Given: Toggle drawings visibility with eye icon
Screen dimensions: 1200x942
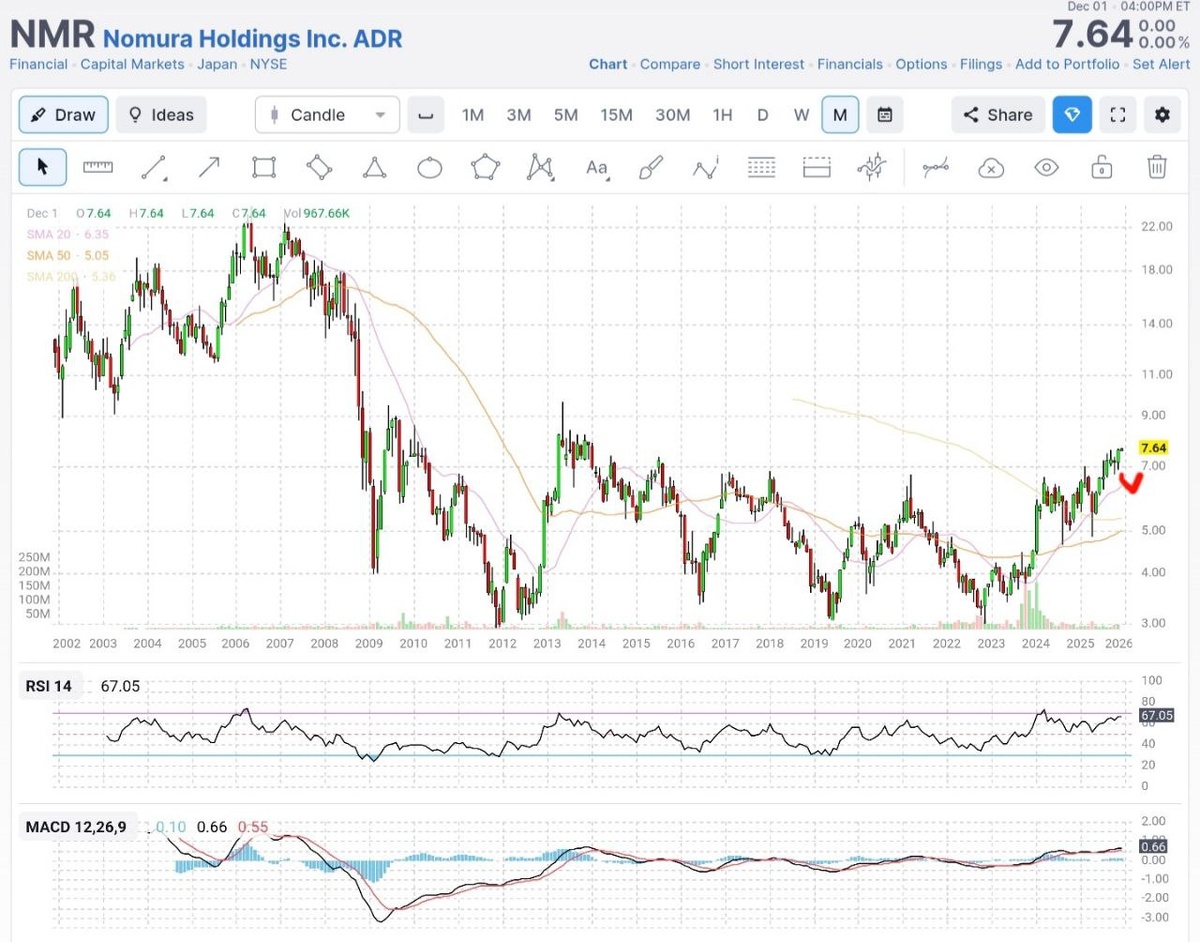Looking at the screenshot, I should coord(1046,167).
